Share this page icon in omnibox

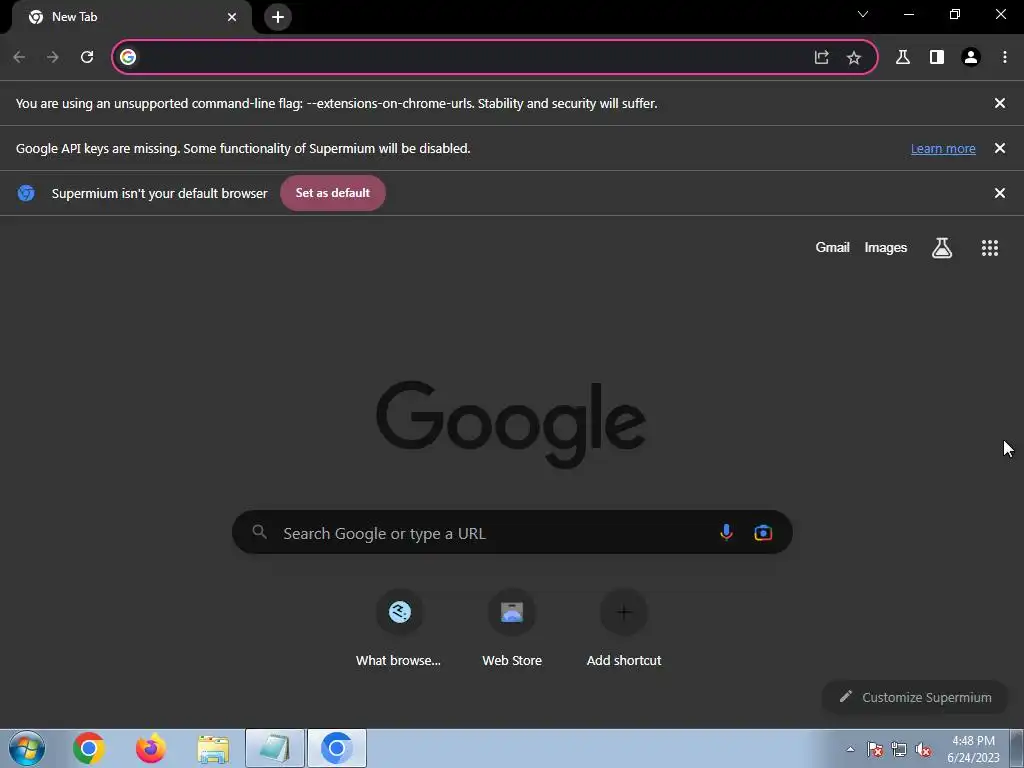[x=822, y=57]
